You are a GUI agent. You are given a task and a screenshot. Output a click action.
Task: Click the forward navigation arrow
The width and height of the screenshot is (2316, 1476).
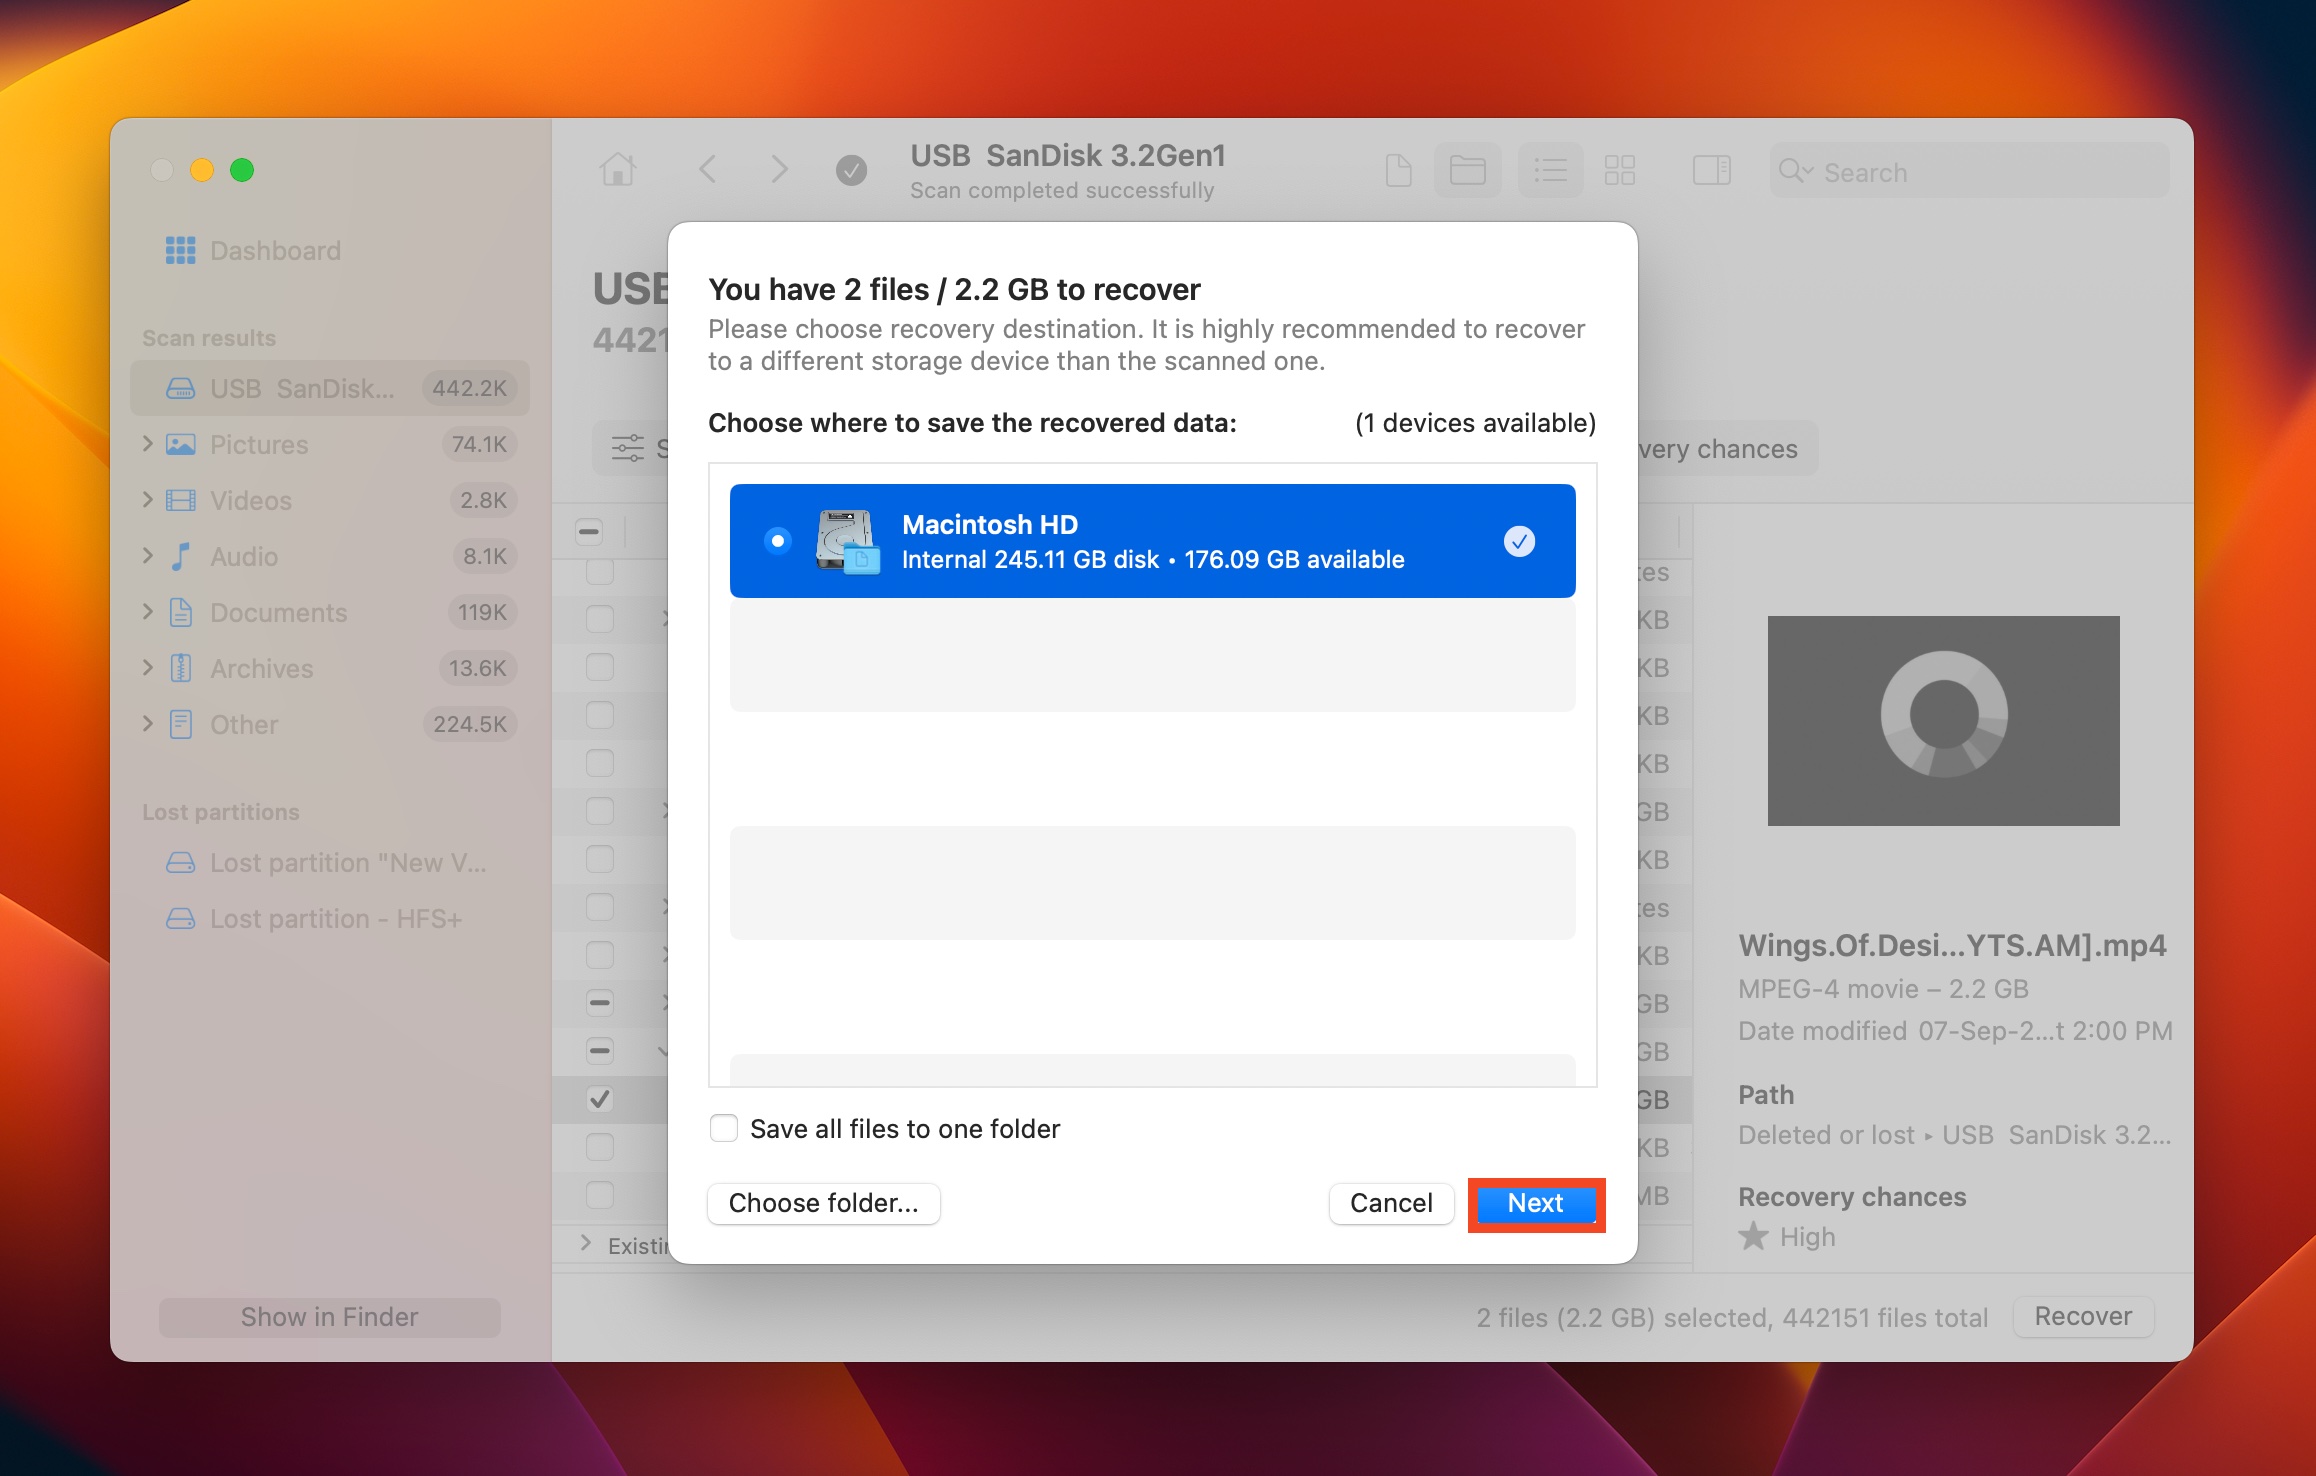(x=777, y=169)
